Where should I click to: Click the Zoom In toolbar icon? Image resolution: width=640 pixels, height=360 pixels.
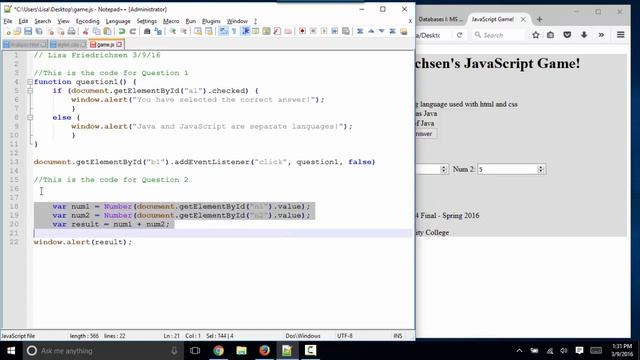point(173,31)
